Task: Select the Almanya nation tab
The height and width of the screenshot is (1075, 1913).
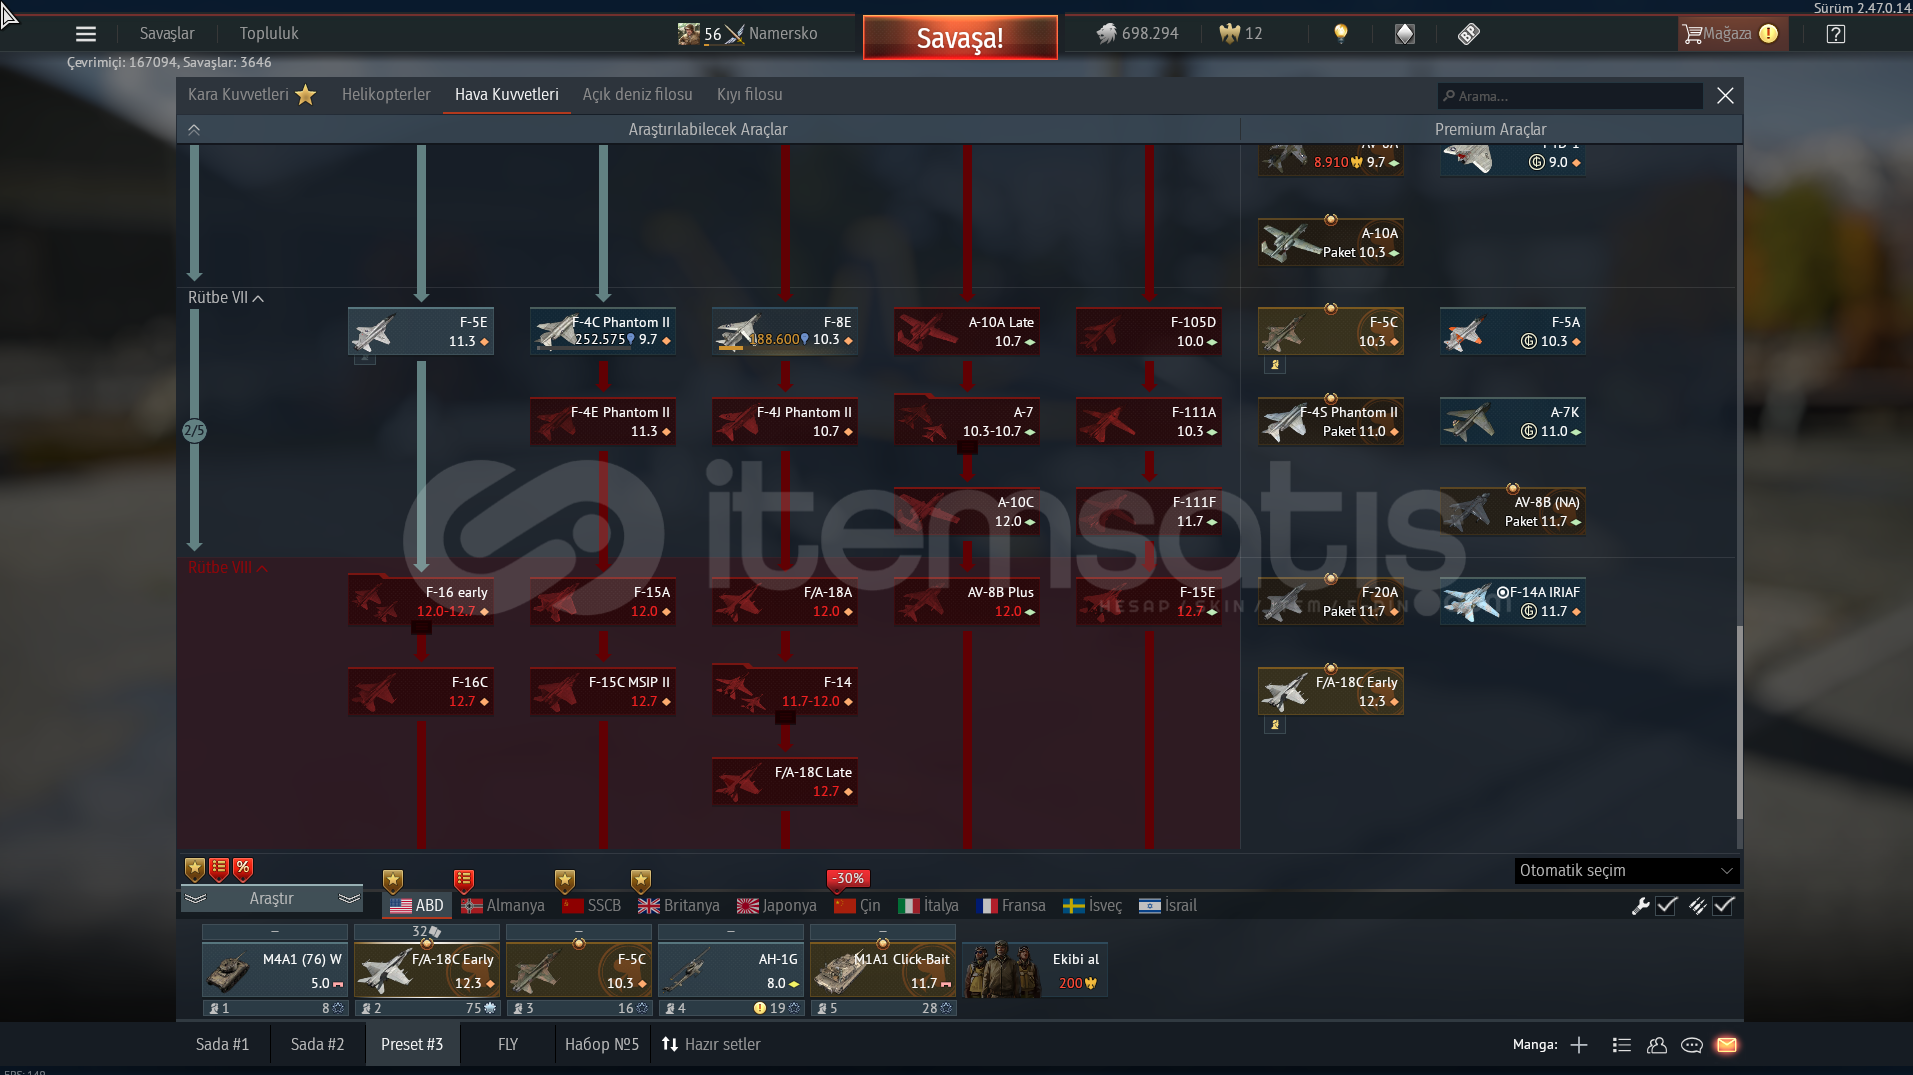Action: [503, 906]
